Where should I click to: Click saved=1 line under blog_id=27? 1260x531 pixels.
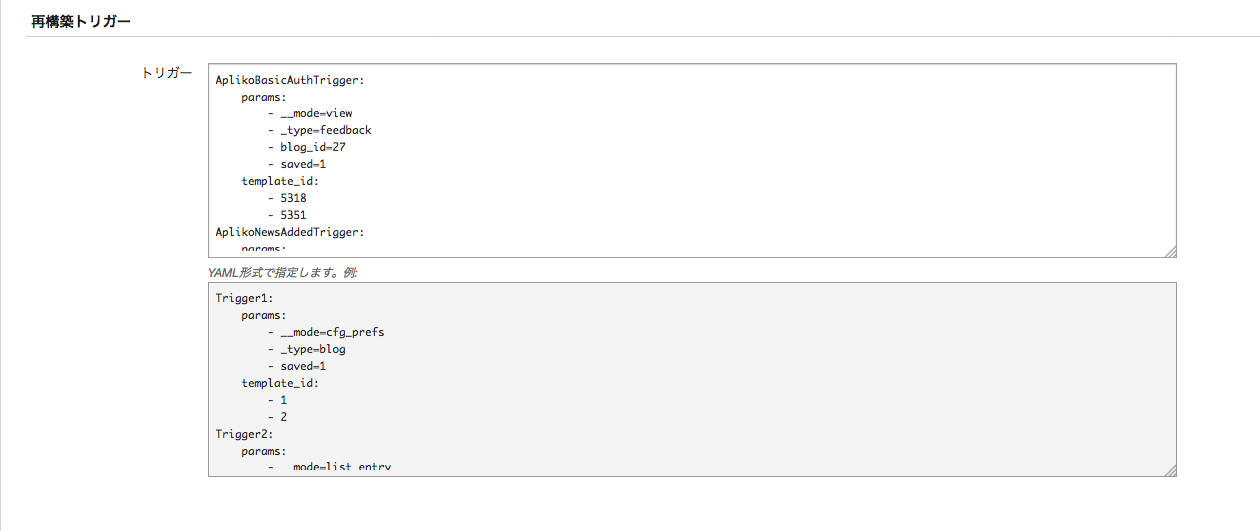click(303, 164)
